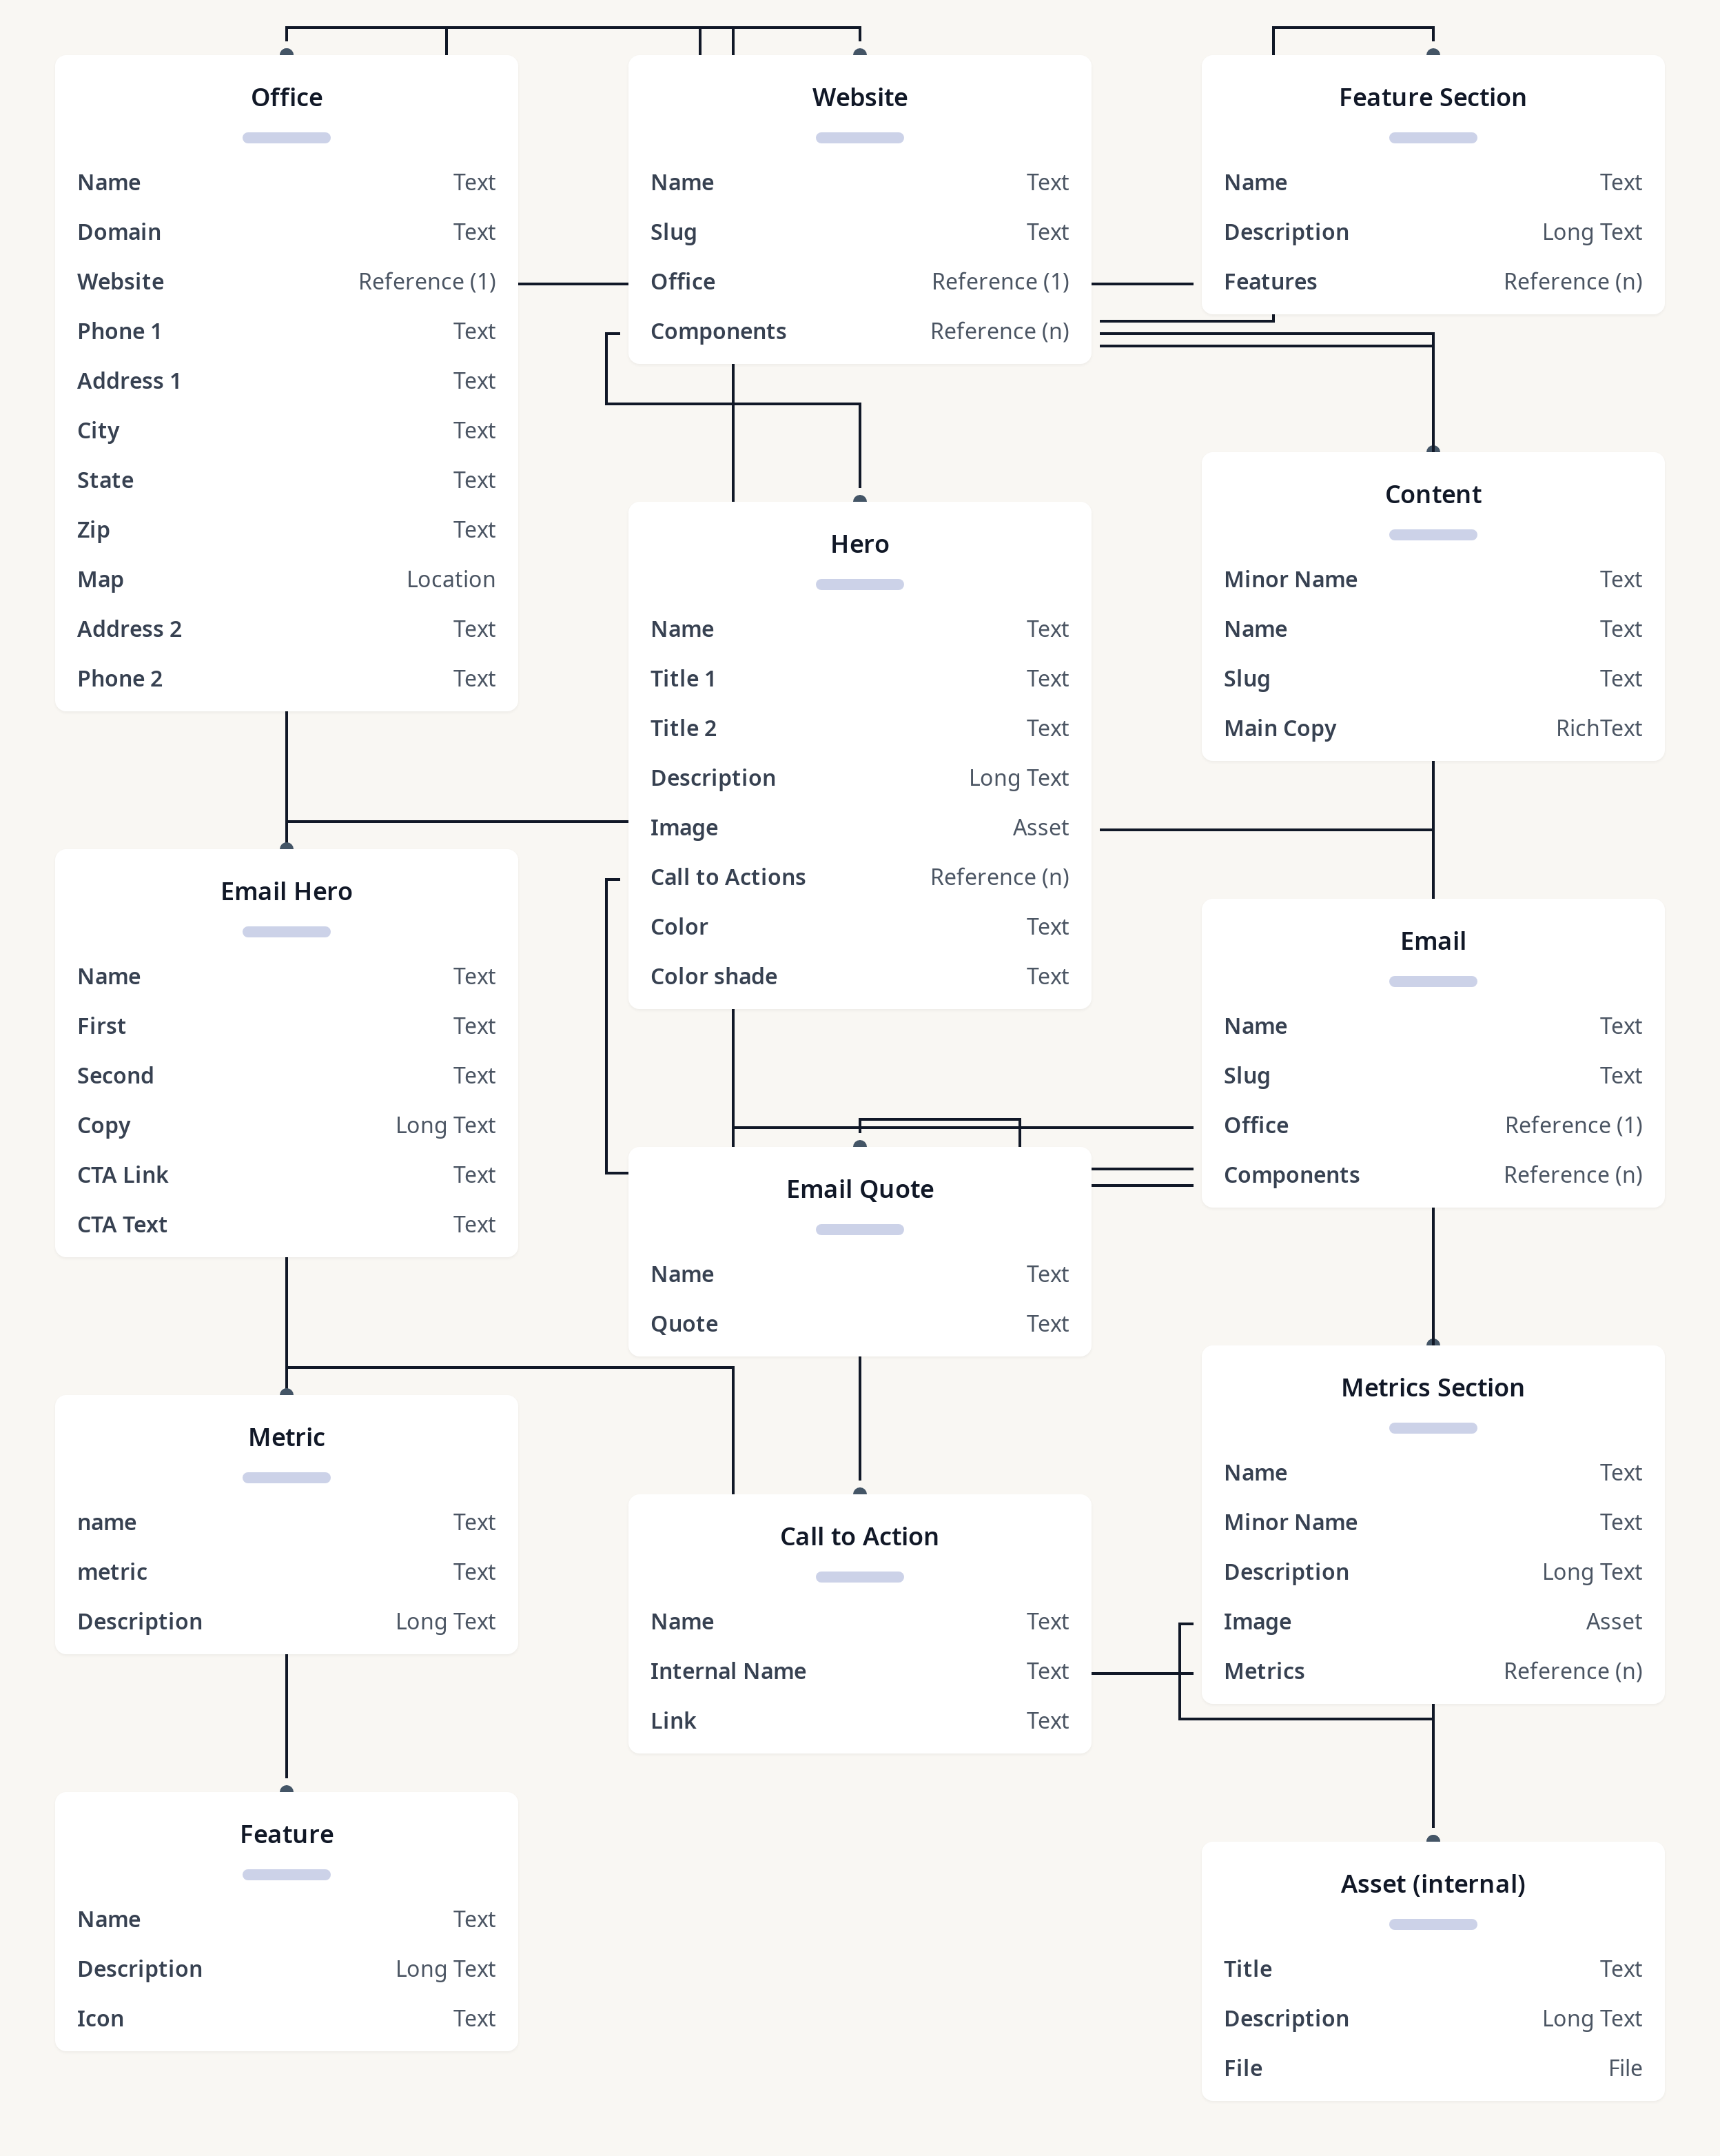Click the Hero Image Asset field
Image resolution: width=1720 pixels, height=2156 pixels.
point(860,825)
